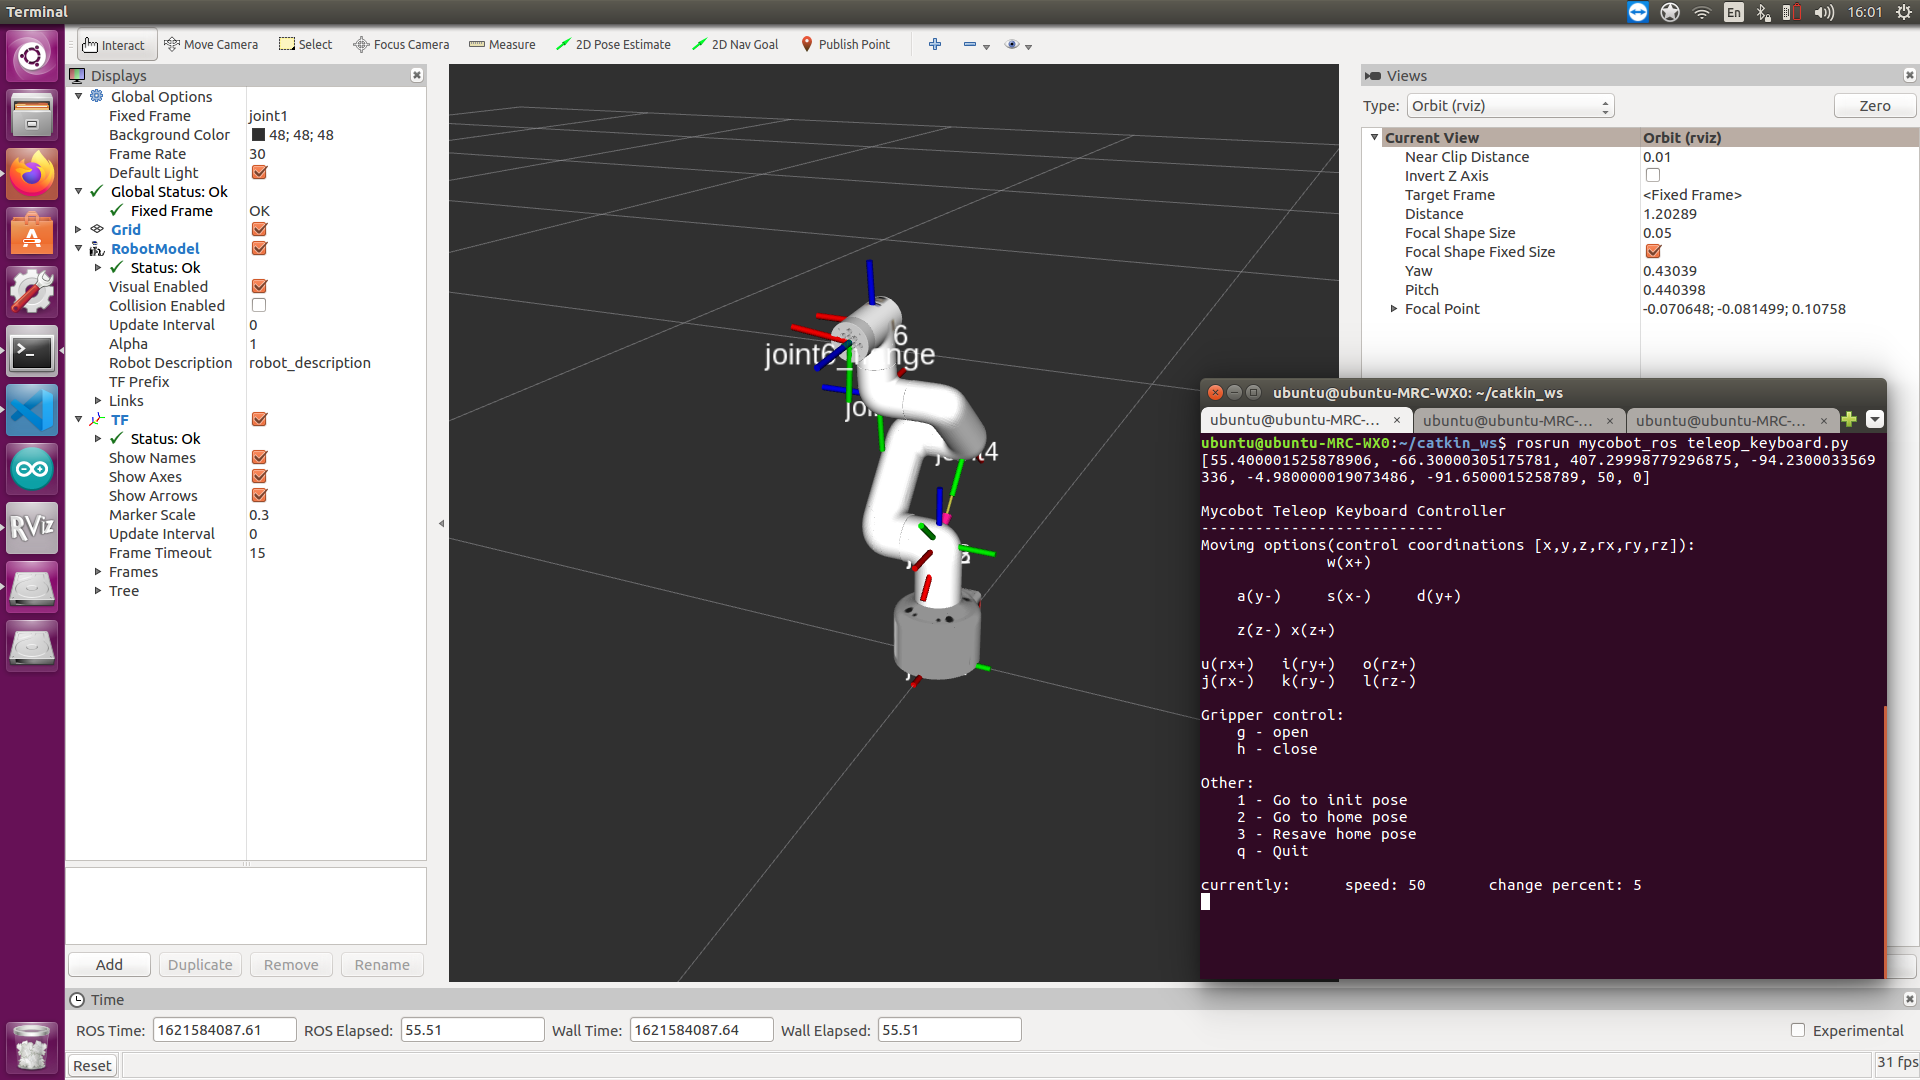Choose the 2D Pose Estimate tool
Screen dimensions: 1920x1080
[613, 44]
